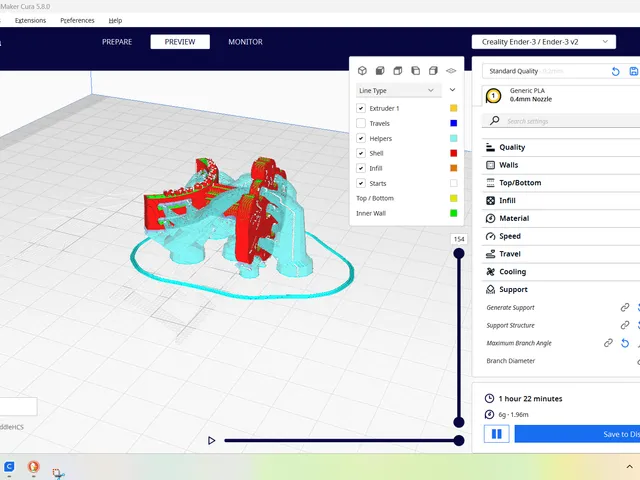Viewport: 640px width, 480px height.
Task: Expand the Quality settings section
Action: pyautogui.click(x=561, y=147)
